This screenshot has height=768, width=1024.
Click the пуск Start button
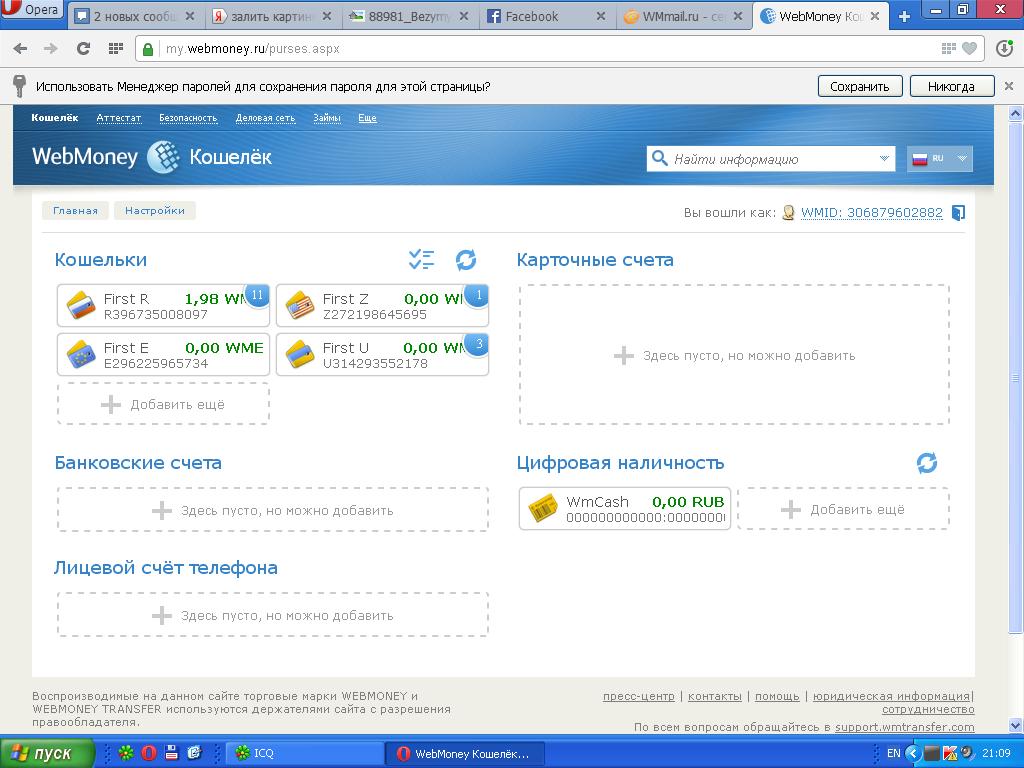click(x=47, y=753)
